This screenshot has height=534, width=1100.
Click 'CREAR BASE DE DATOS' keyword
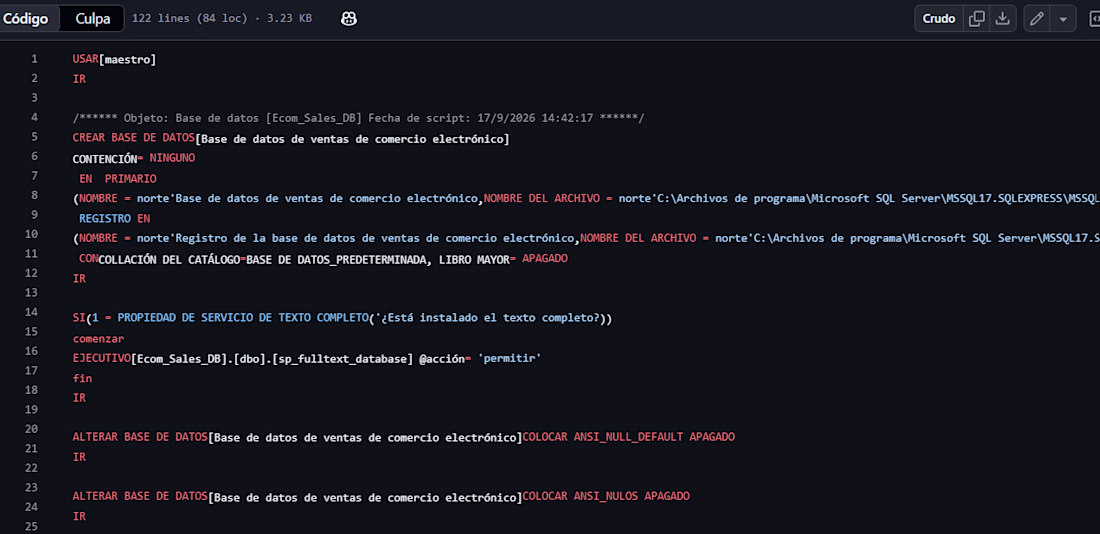point(133,138)
